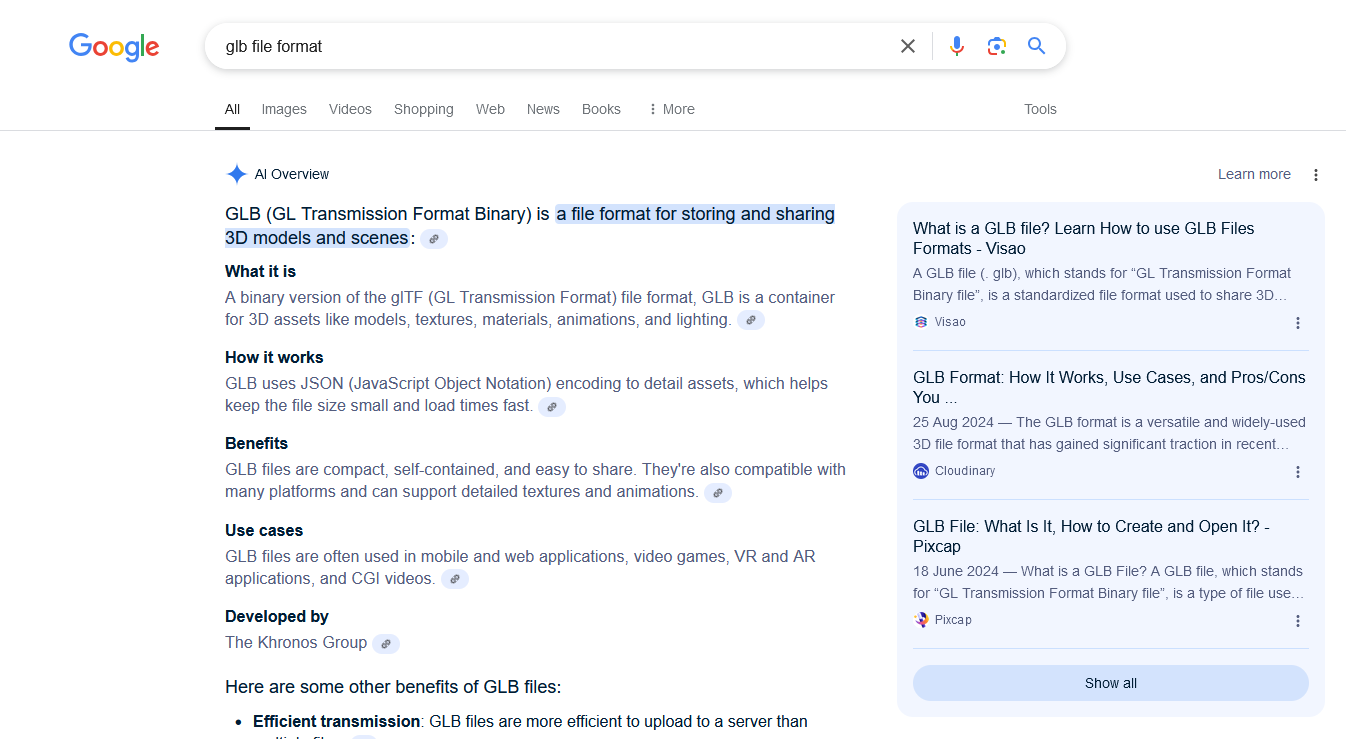1346x739 pixels.
Task: Open 'GLB Format: How It Works' Cloudinary article
Action: pos(1109,387)
